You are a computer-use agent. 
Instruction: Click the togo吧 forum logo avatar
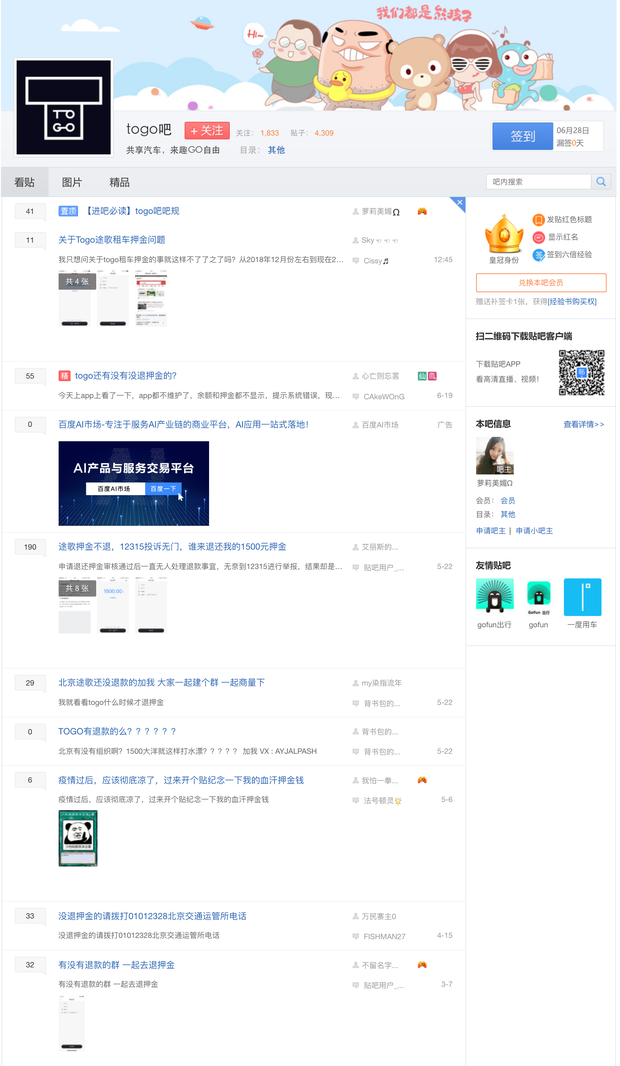(63, 107)
